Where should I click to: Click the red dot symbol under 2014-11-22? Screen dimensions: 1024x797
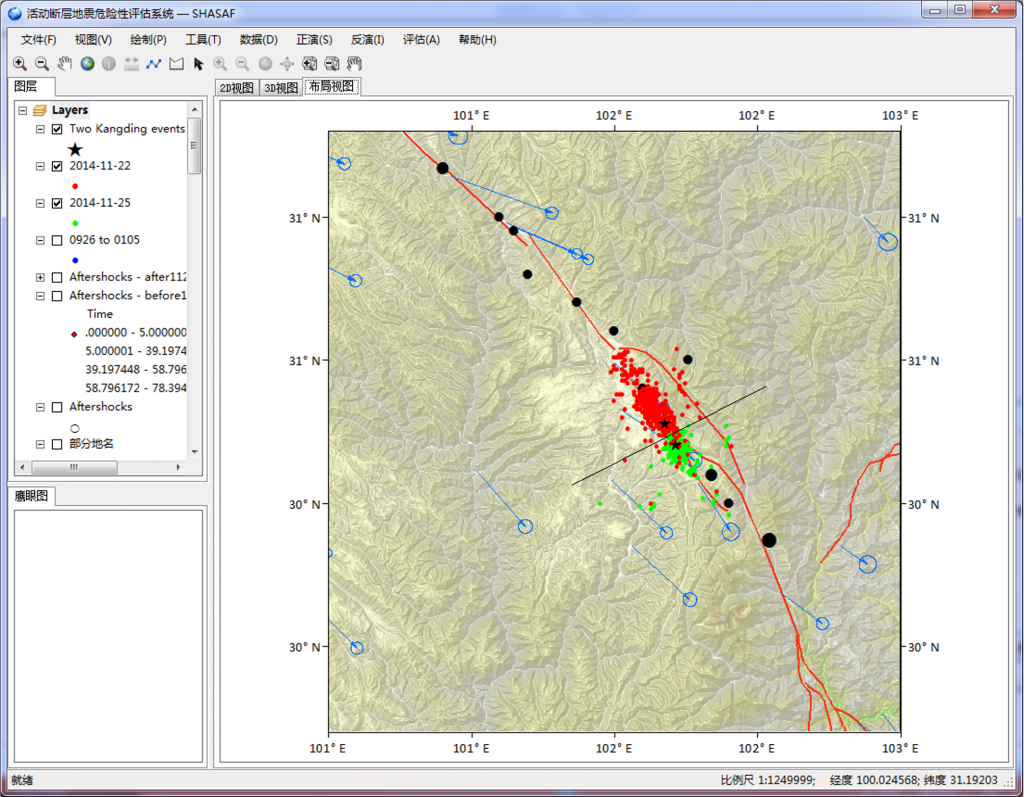pyautogui.click(x=75, y=185)
